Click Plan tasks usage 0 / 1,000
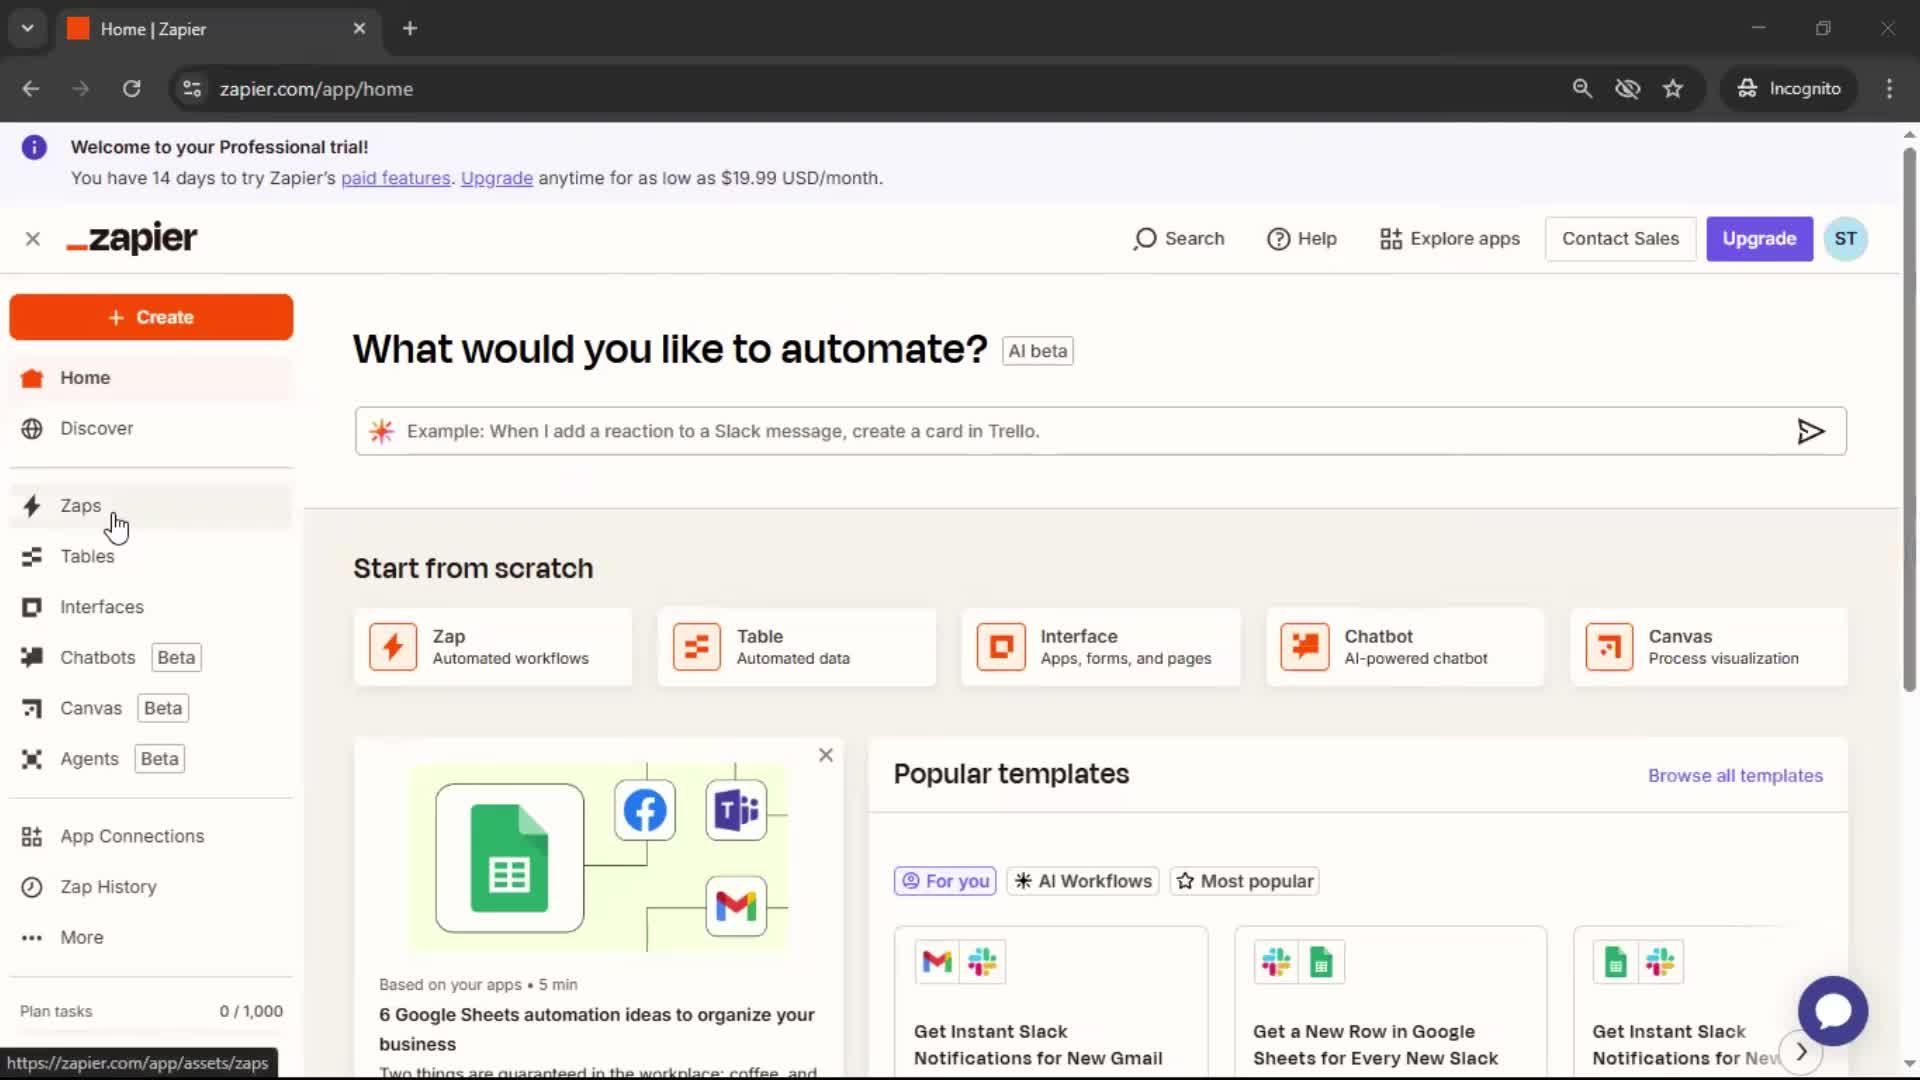This screenshot has width=1920, height=1080. click(x=151, y=1012)
